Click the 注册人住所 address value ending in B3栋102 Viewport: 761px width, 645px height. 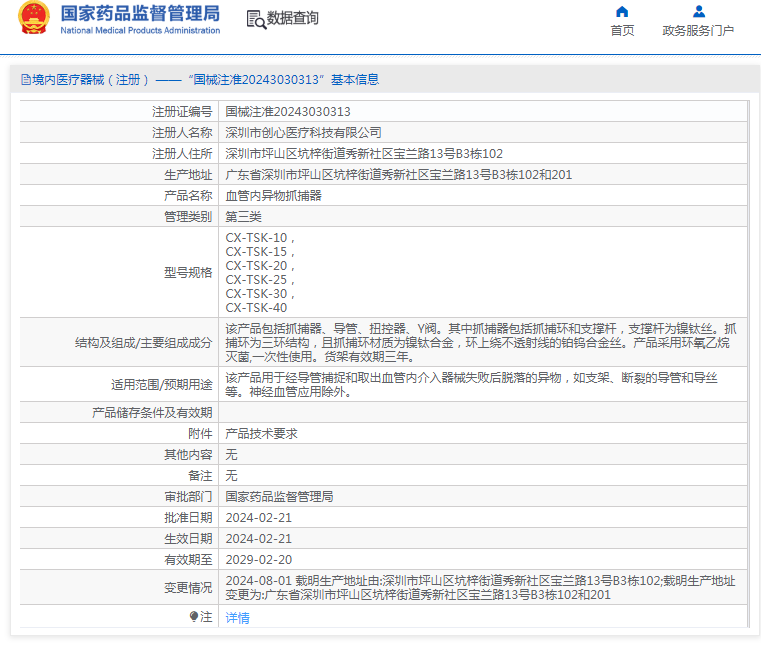click(364, 154)
